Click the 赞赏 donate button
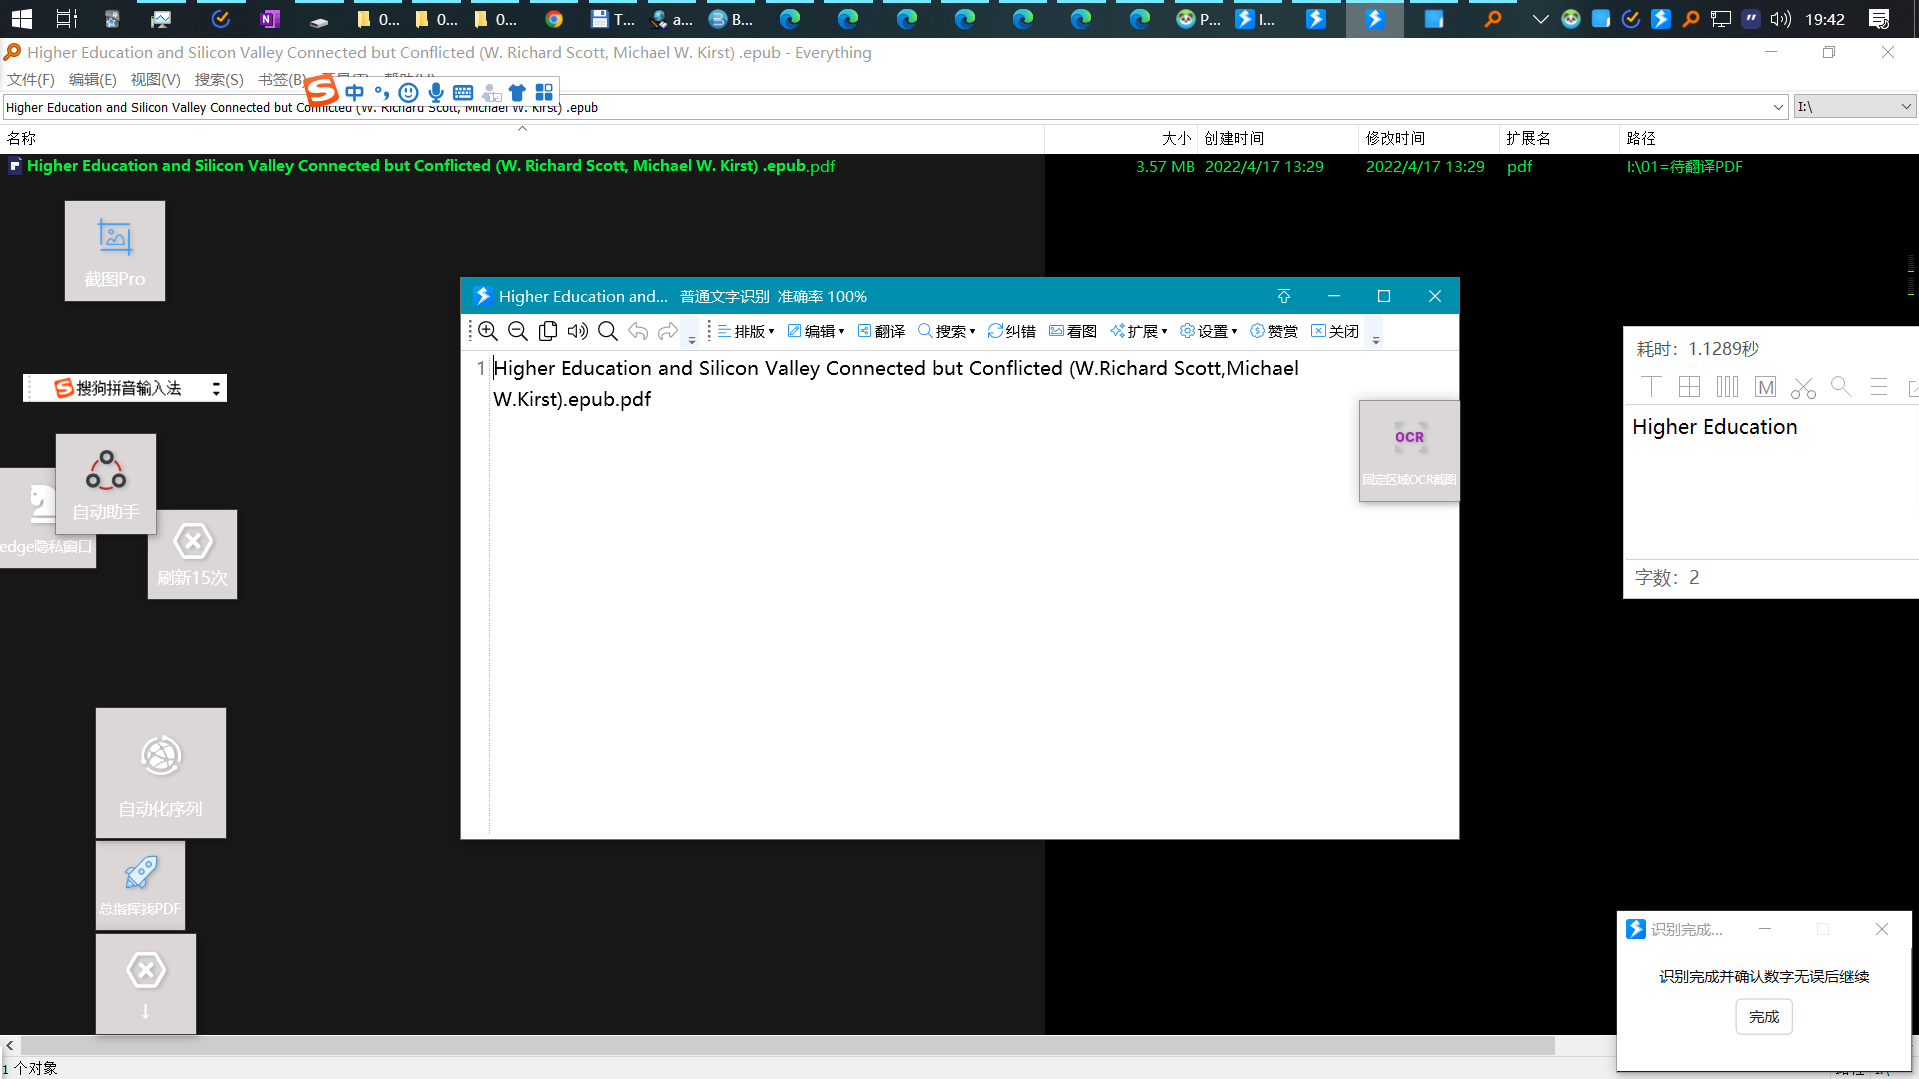Viewport: 1919px width, 1079px height. tap(1274, 331)
